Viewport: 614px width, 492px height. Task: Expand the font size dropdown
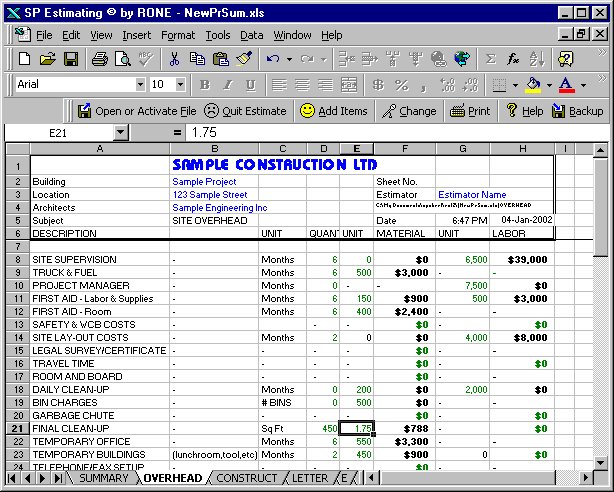pos(181,85)
